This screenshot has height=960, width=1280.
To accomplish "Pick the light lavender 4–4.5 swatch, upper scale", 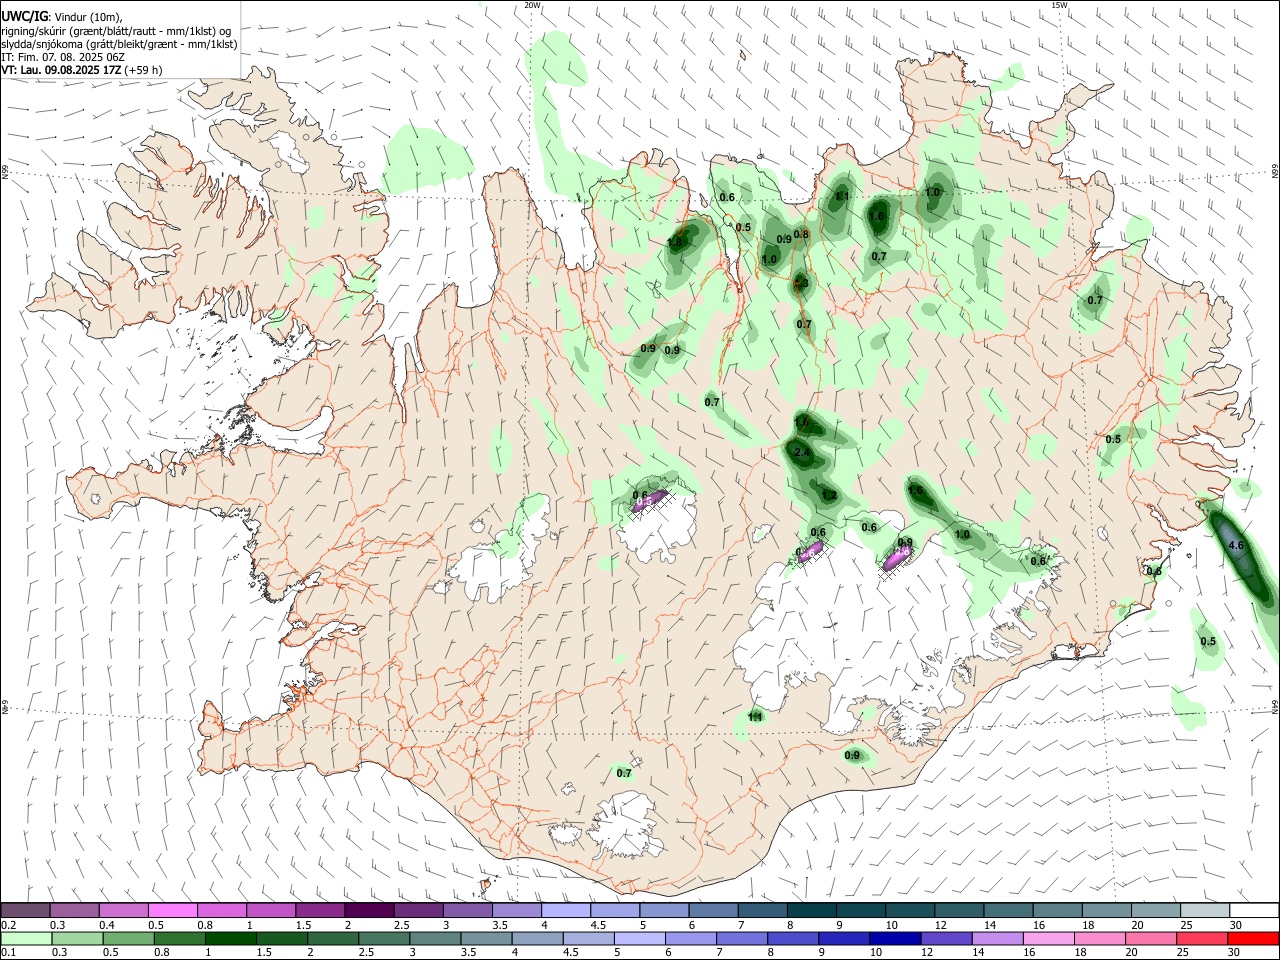I will [x=566, y=910].
